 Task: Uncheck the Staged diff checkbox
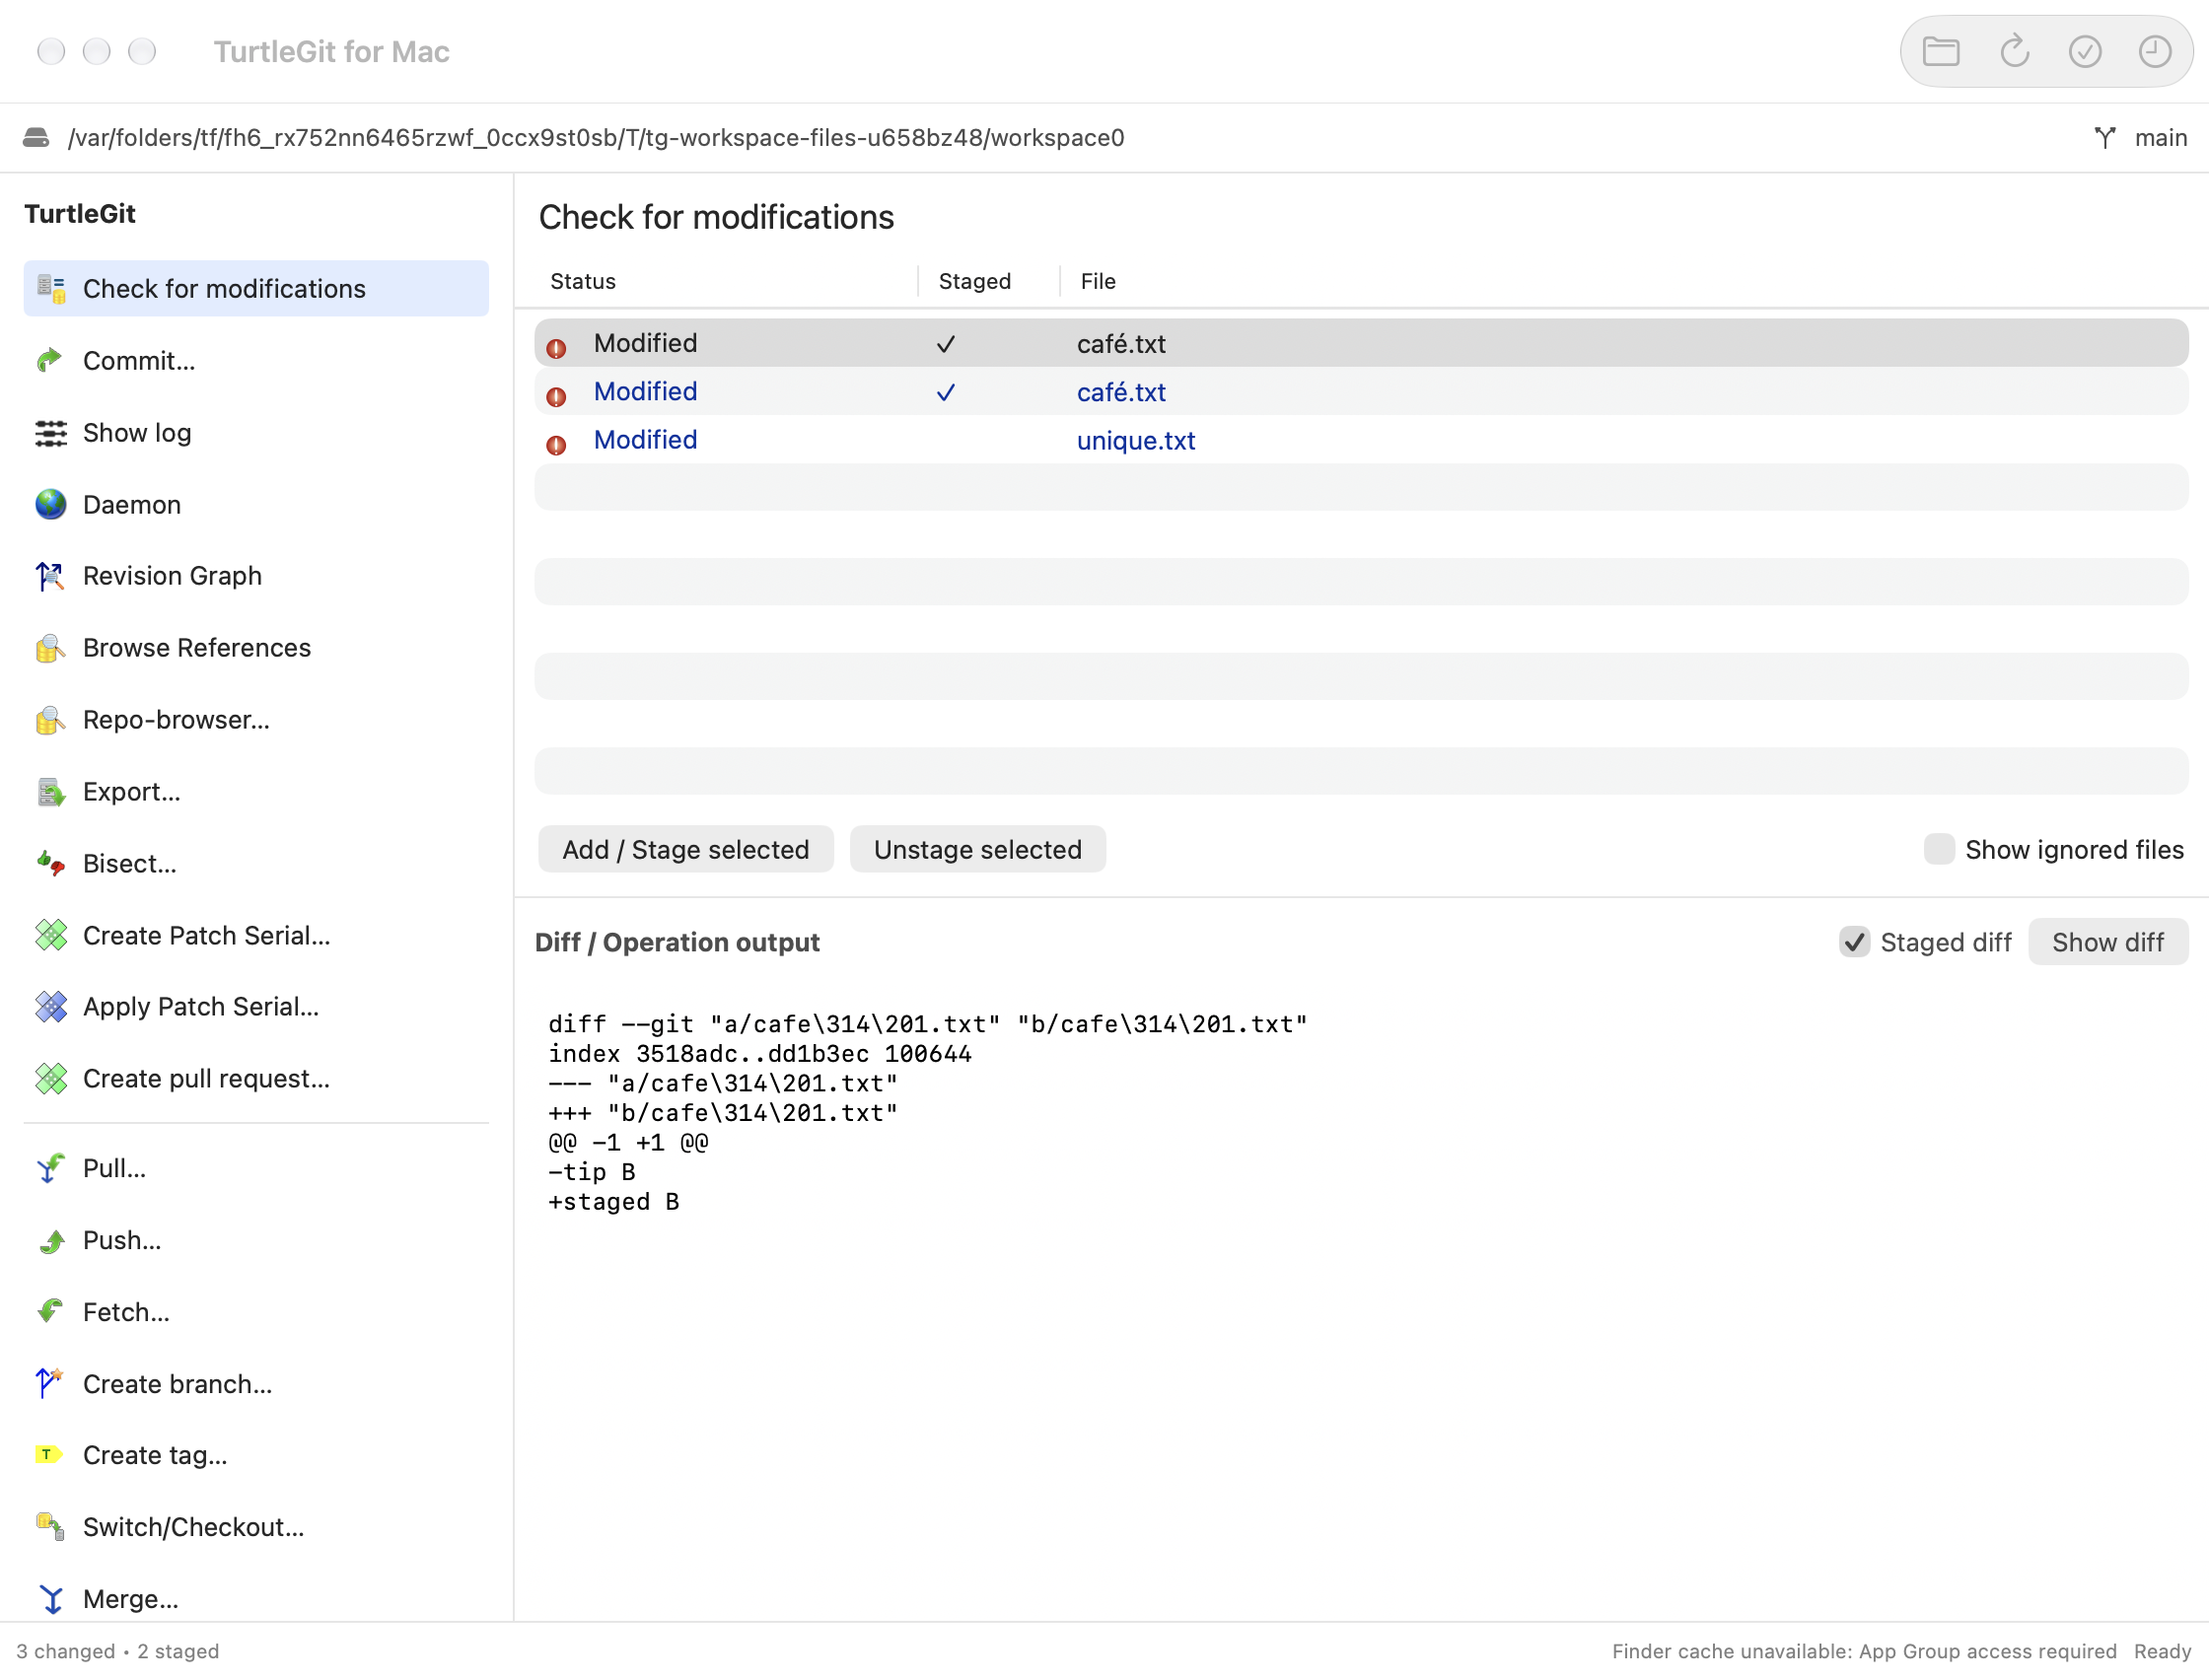pos(1853,942)
